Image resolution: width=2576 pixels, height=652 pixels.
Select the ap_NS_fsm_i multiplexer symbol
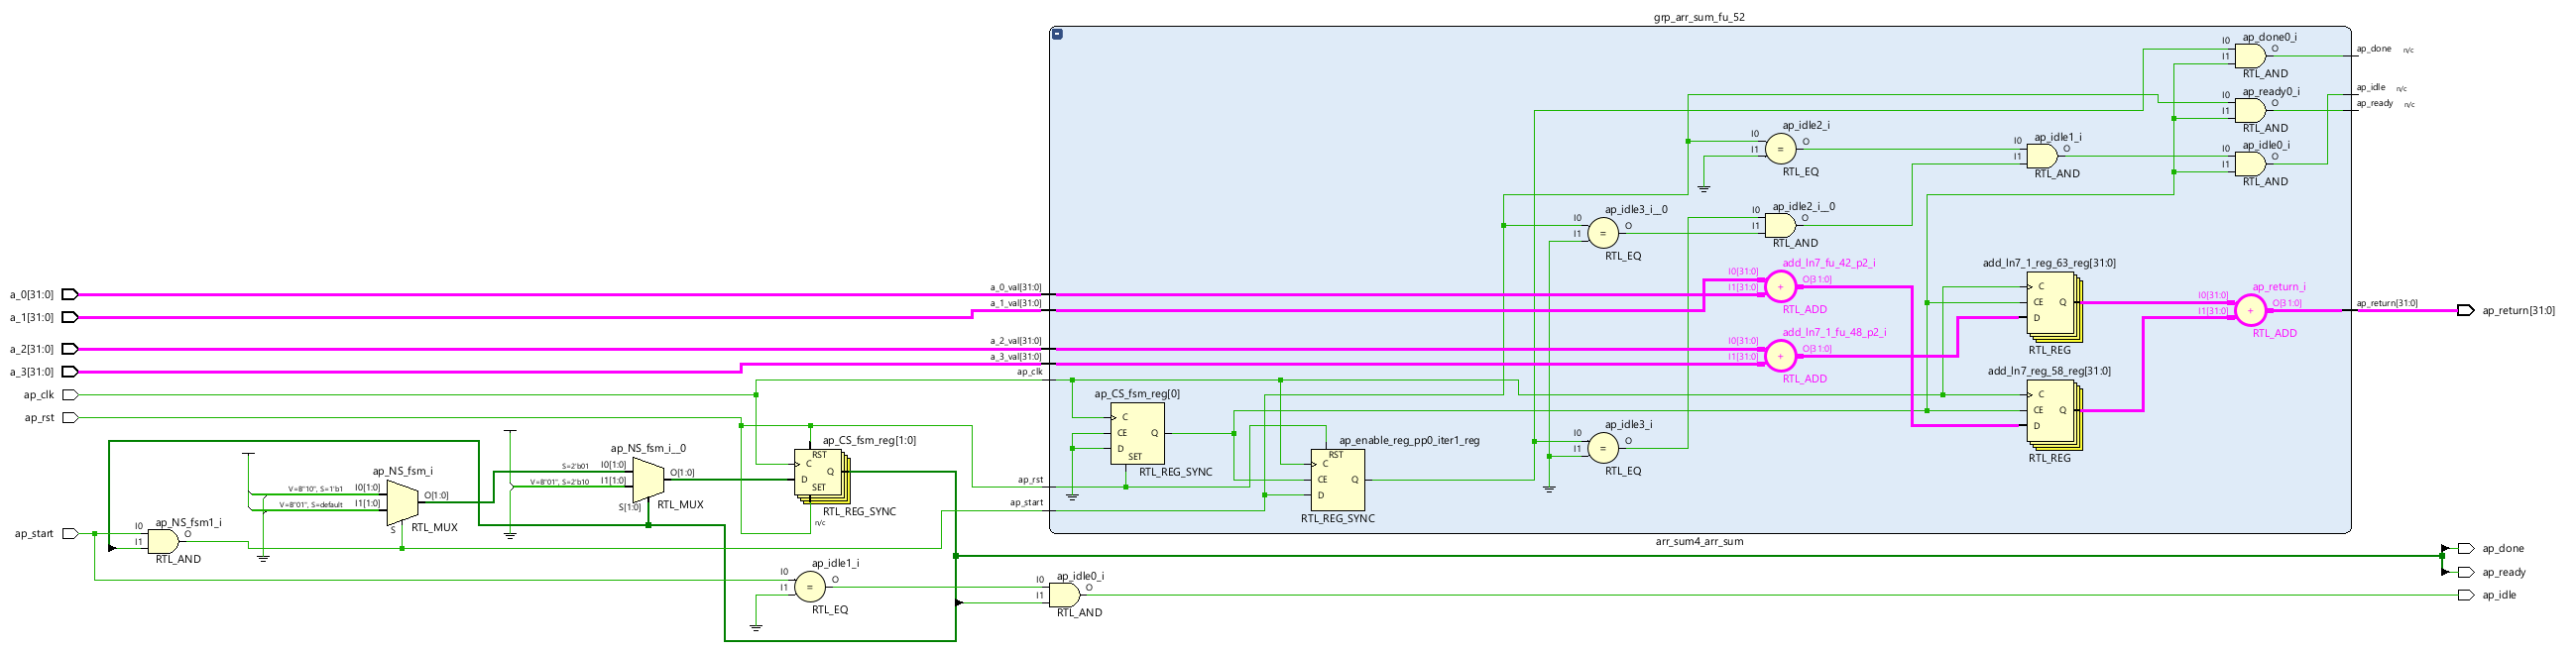pyautogui.click(x=402, y=502)
